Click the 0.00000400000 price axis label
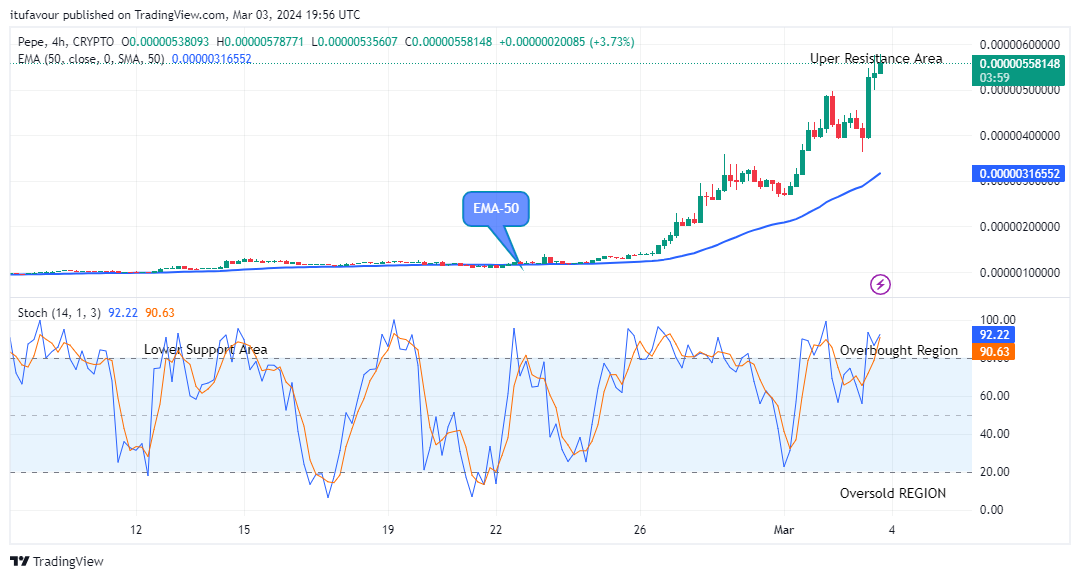1080x579 pixels. tap(1020, 136)
